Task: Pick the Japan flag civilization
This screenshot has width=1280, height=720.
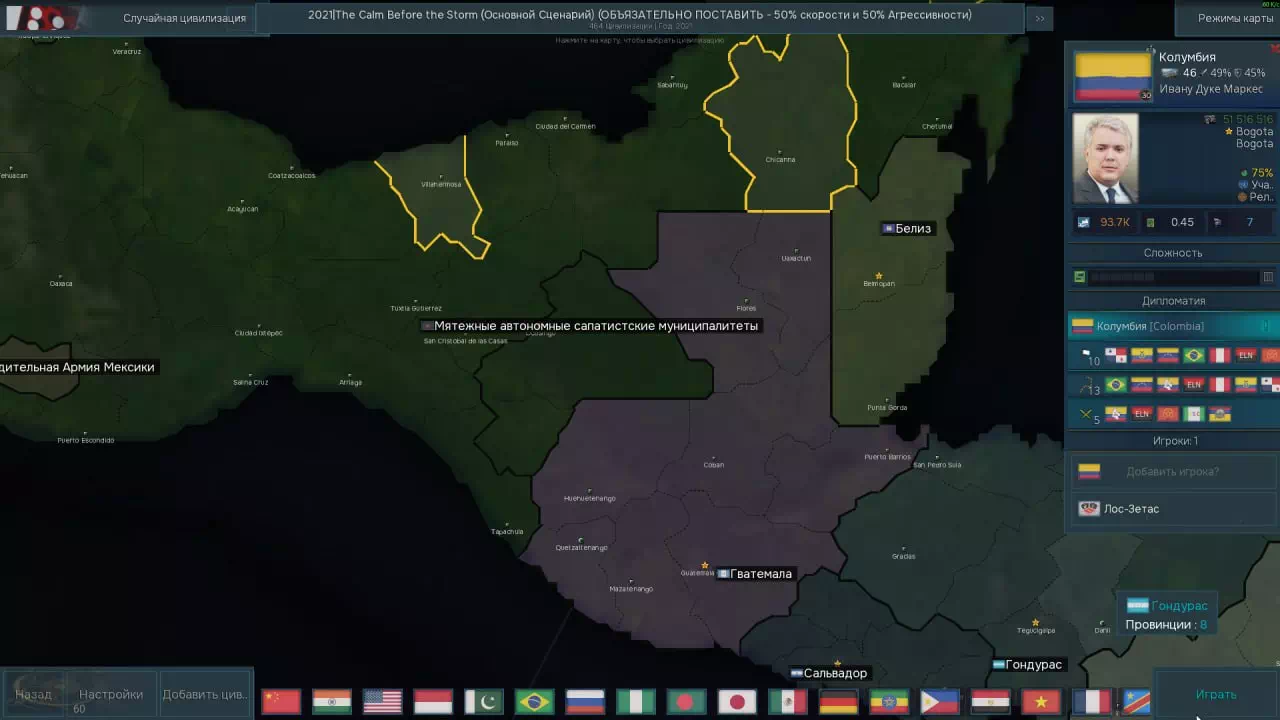Action: click(x=737, y=702)
